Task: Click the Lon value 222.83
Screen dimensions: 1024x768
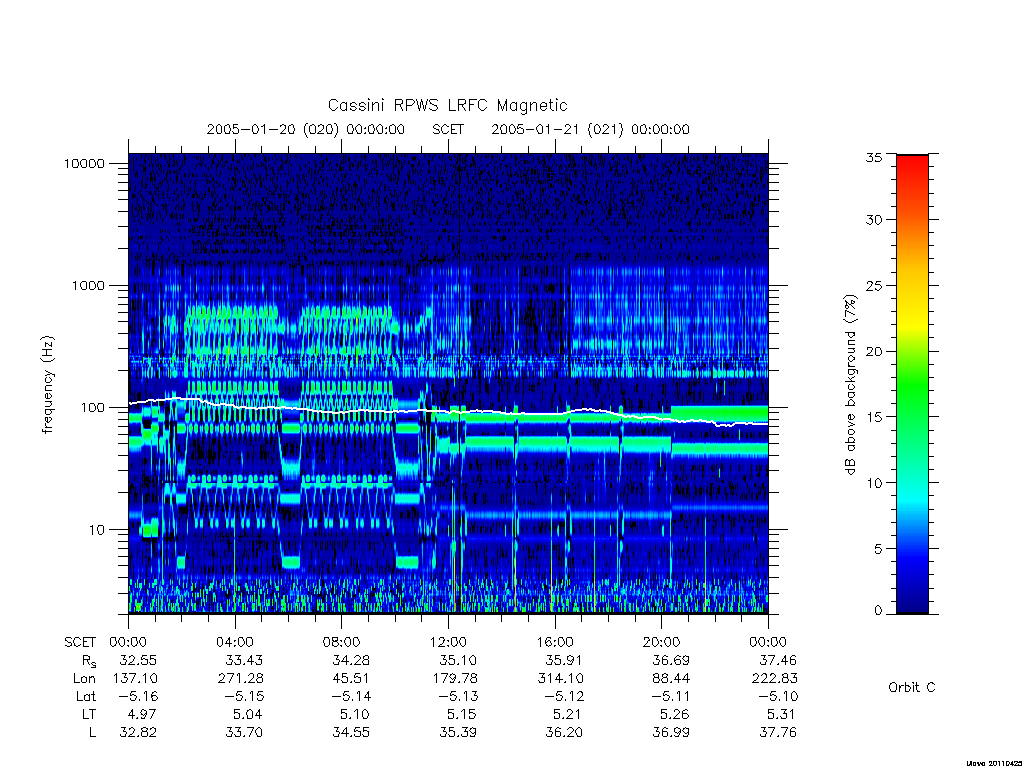Action: tap(775, 679)
